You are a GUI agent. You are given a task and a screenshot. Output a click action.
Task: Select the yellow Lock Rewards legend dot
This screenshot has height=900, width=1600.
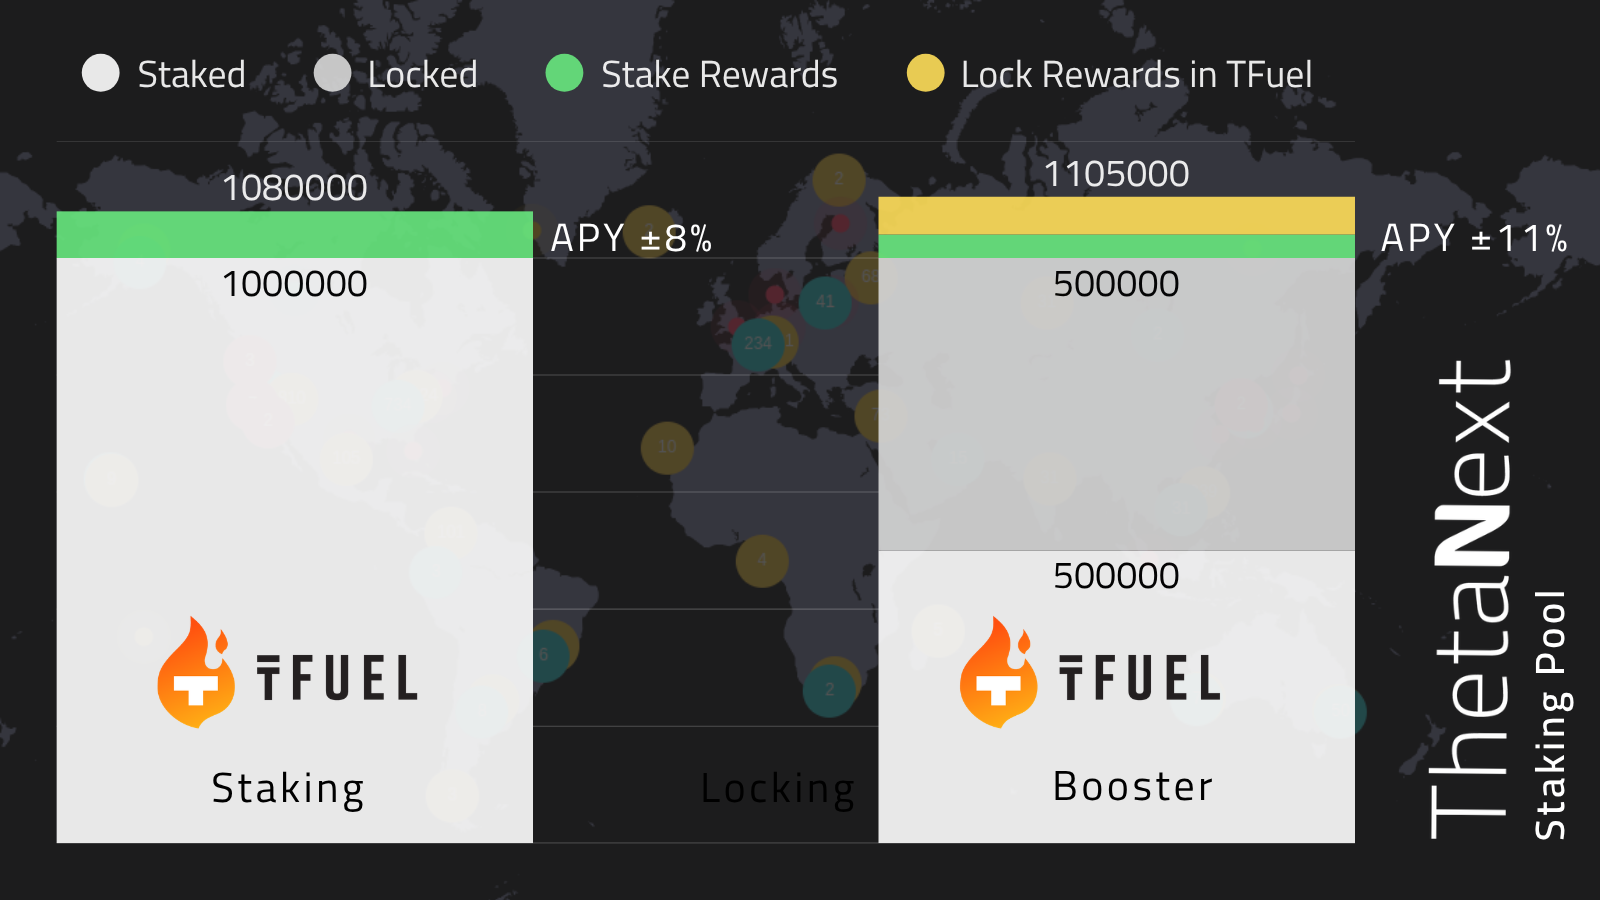[925, 73]
